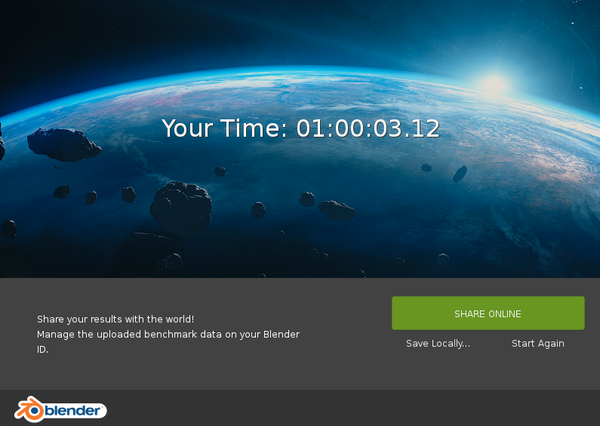
Task: Click the orange Blender logo symbol
Action: tap(28, 409)
